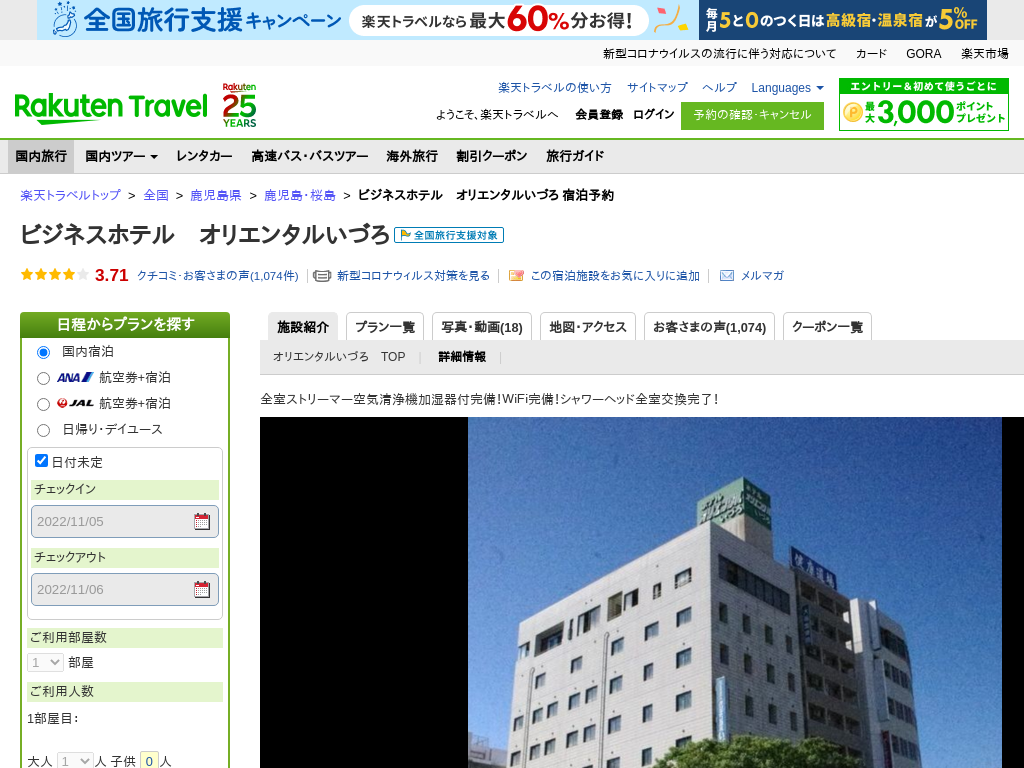The width and height of the screenshot is (1024, 768).
Task: Open the レンタカー nav item
Action: coord(204,156)
